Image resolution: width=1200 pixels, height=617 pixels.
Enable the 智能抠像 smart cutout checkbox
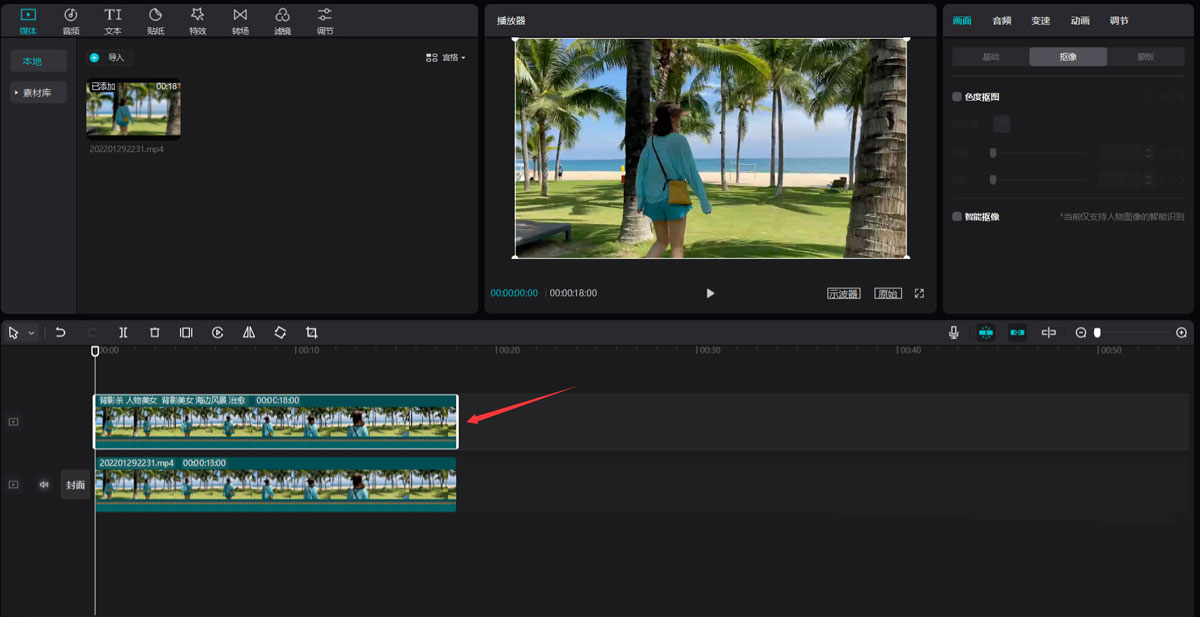(957, 216)
